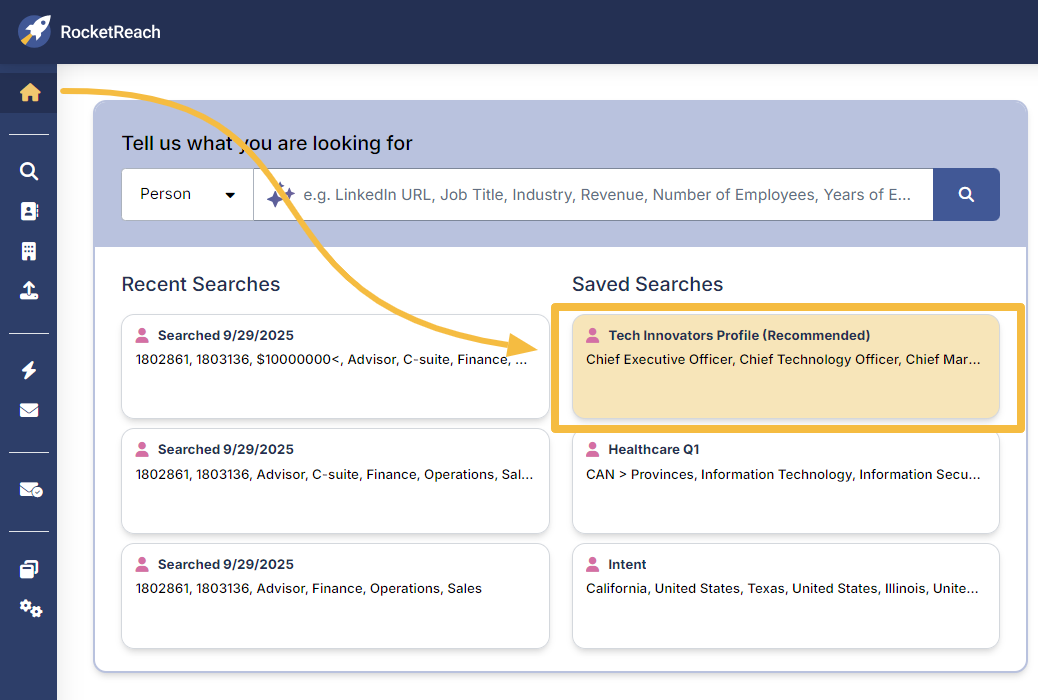Open Tech Innovators Profile saved search
Viewport: 1038px width, 700px height.
(x=786, y=366)
